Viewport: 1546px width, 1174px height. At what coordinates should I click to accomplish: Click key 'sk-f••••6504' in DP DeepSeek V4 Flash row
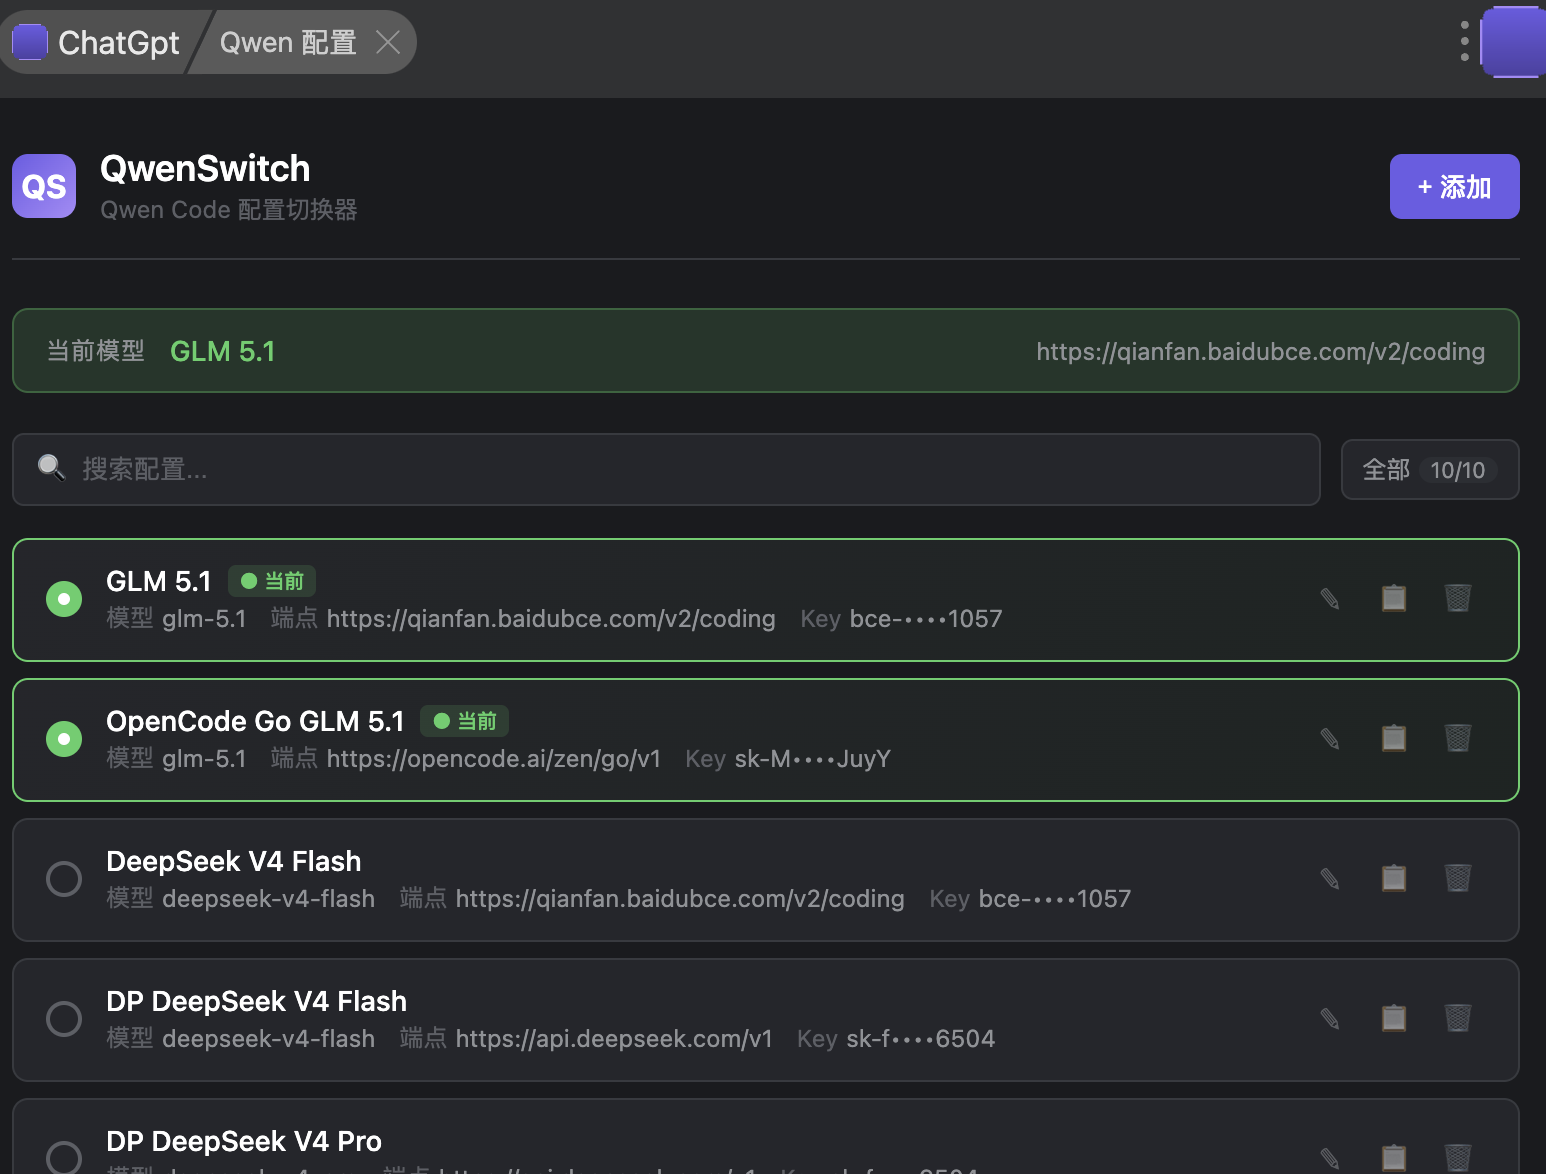pos(921,1039)
